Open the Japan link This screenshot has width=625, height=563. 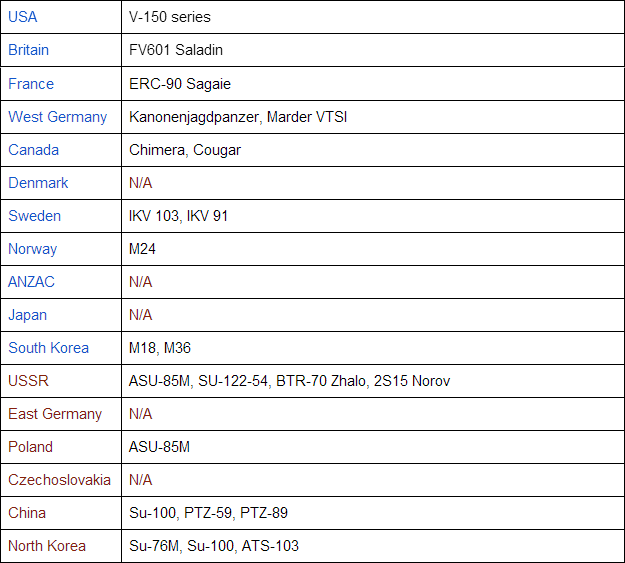[27, 314]
